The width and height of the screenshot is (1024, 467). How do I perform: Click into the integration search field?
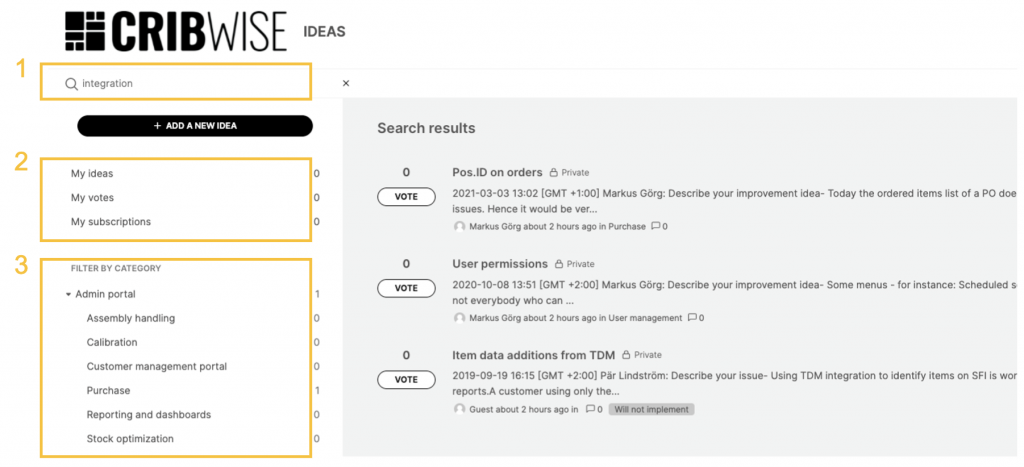point(190,84)
